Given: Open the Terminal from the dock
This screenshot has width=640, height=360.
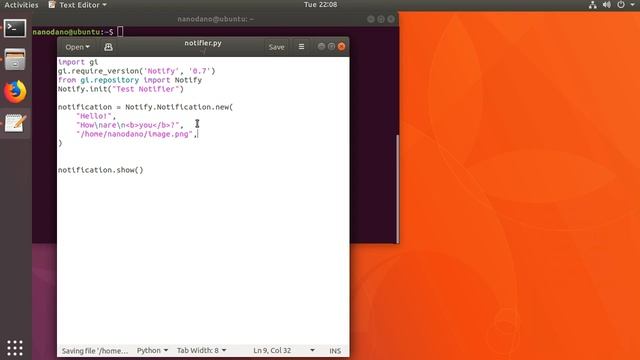Looking at the screenshot, I should (15, 29).
